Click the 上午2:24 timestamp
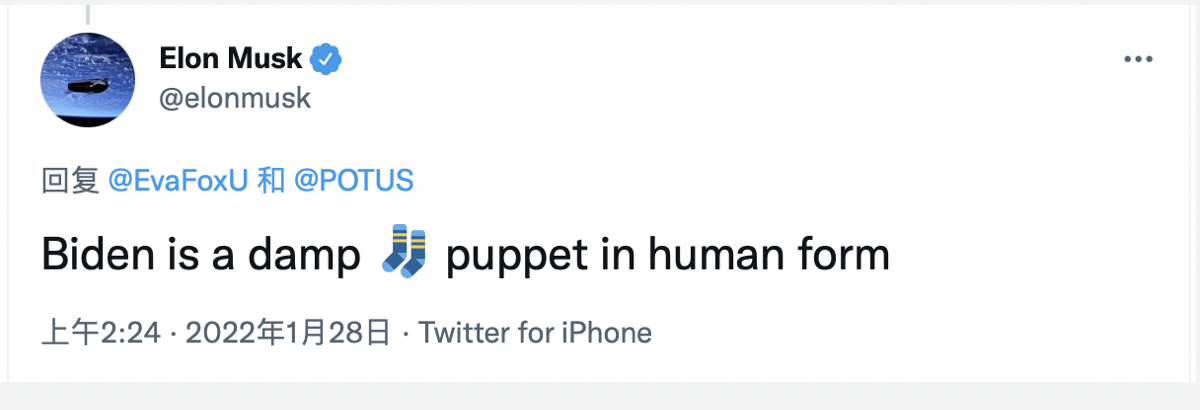The height and width of the screenshot is (410, 1200). pos(100,333)
